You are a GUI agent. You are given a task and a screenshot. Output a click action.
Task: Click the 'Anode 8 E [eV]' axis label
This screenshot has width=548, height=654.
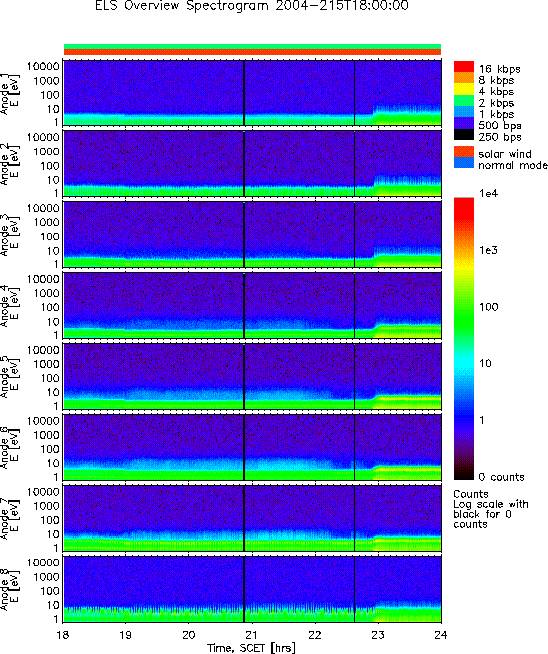tap(10, 590)
